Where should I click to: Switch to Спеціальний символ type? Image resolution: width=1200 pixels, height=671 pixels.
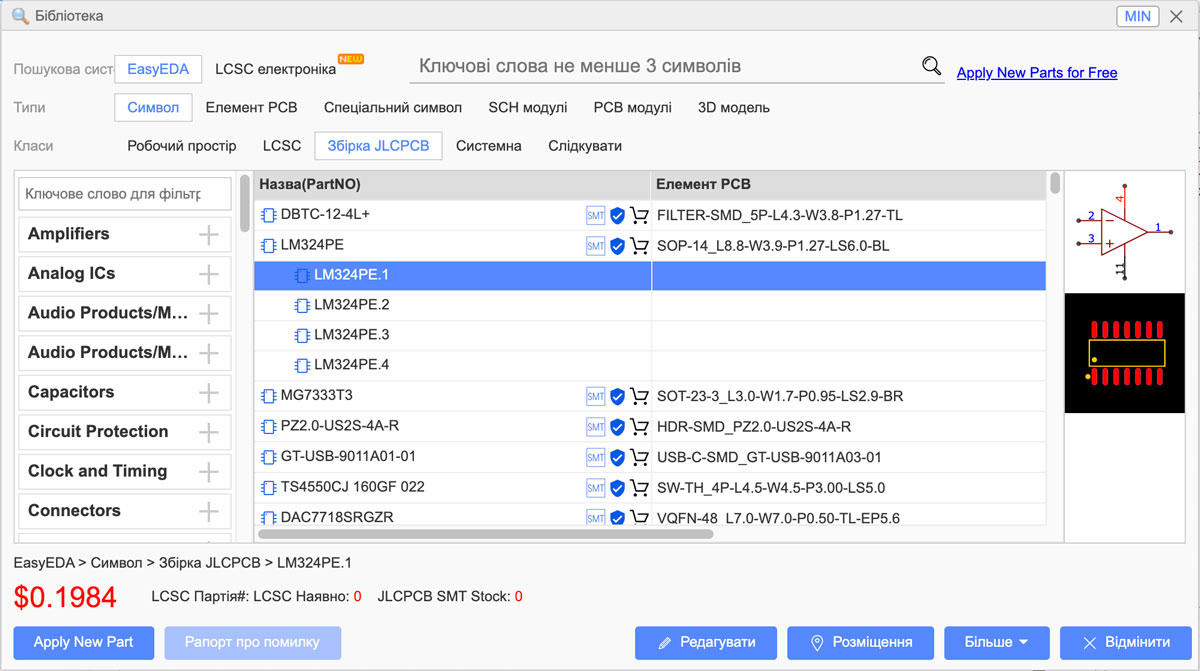point(393,107)
